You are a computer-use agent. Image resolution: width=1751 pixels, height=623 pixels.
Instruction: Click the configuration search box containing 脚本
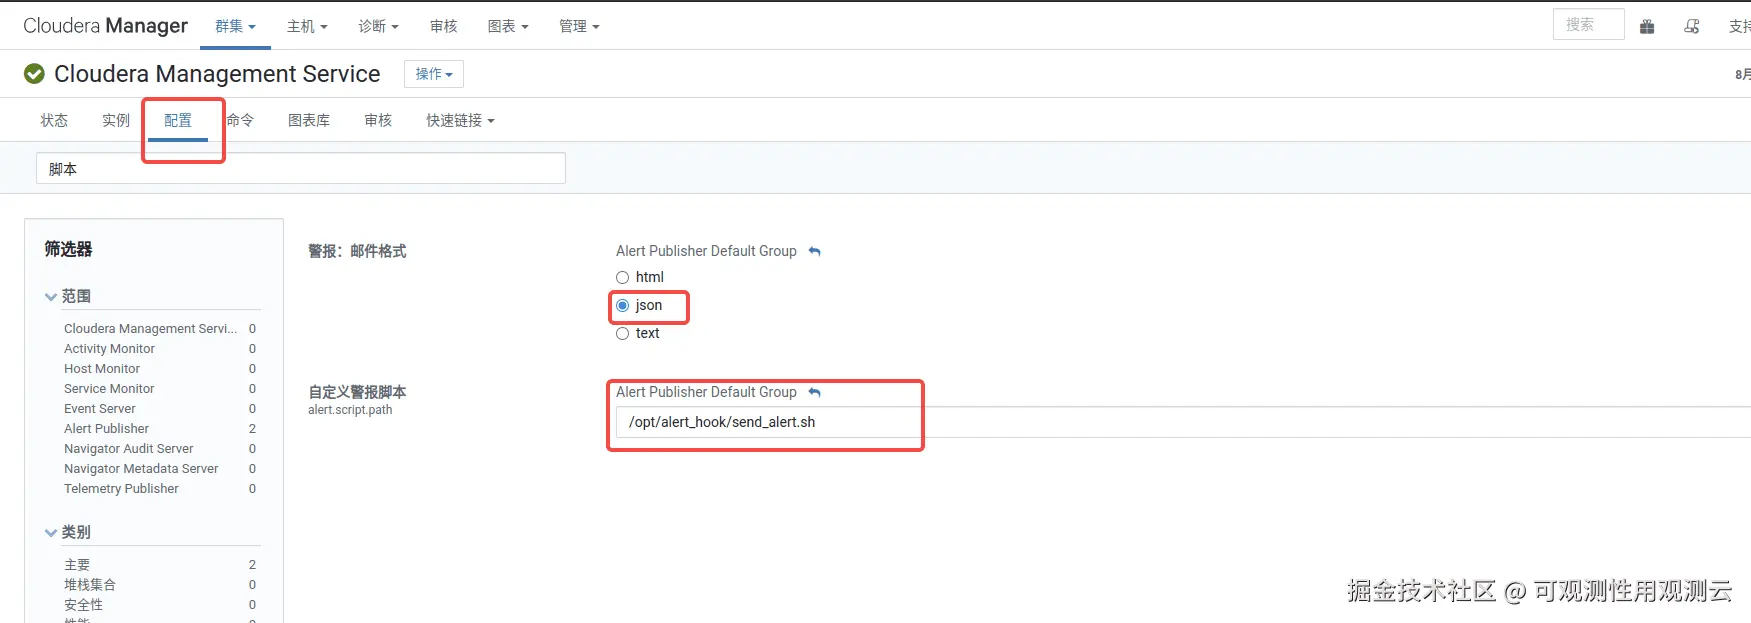point(301,168)
